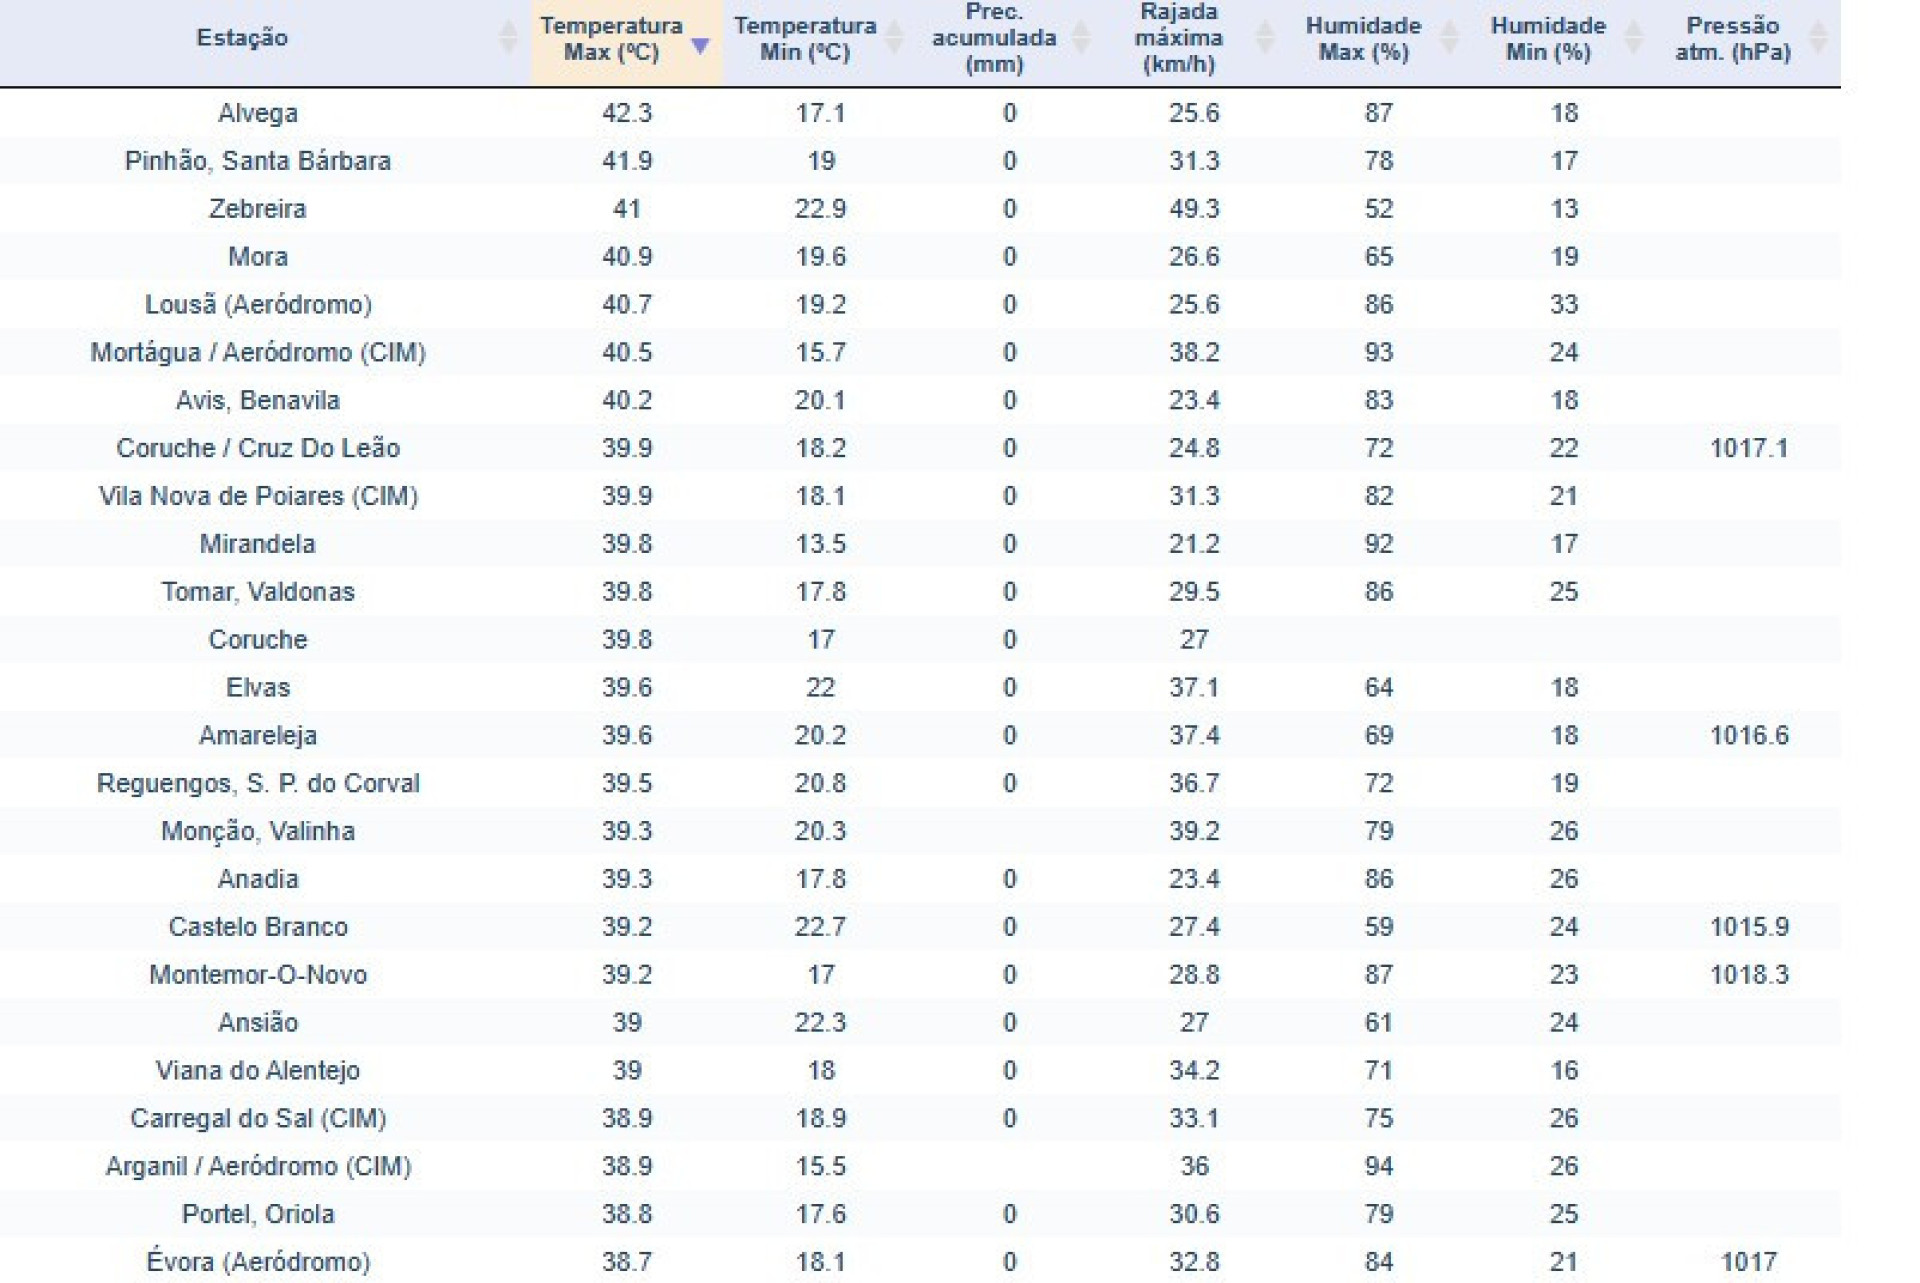Click sort arrows beside Humidade Min header
This screenshot has height=1283, width=1920.
(x=1633, y=38)
